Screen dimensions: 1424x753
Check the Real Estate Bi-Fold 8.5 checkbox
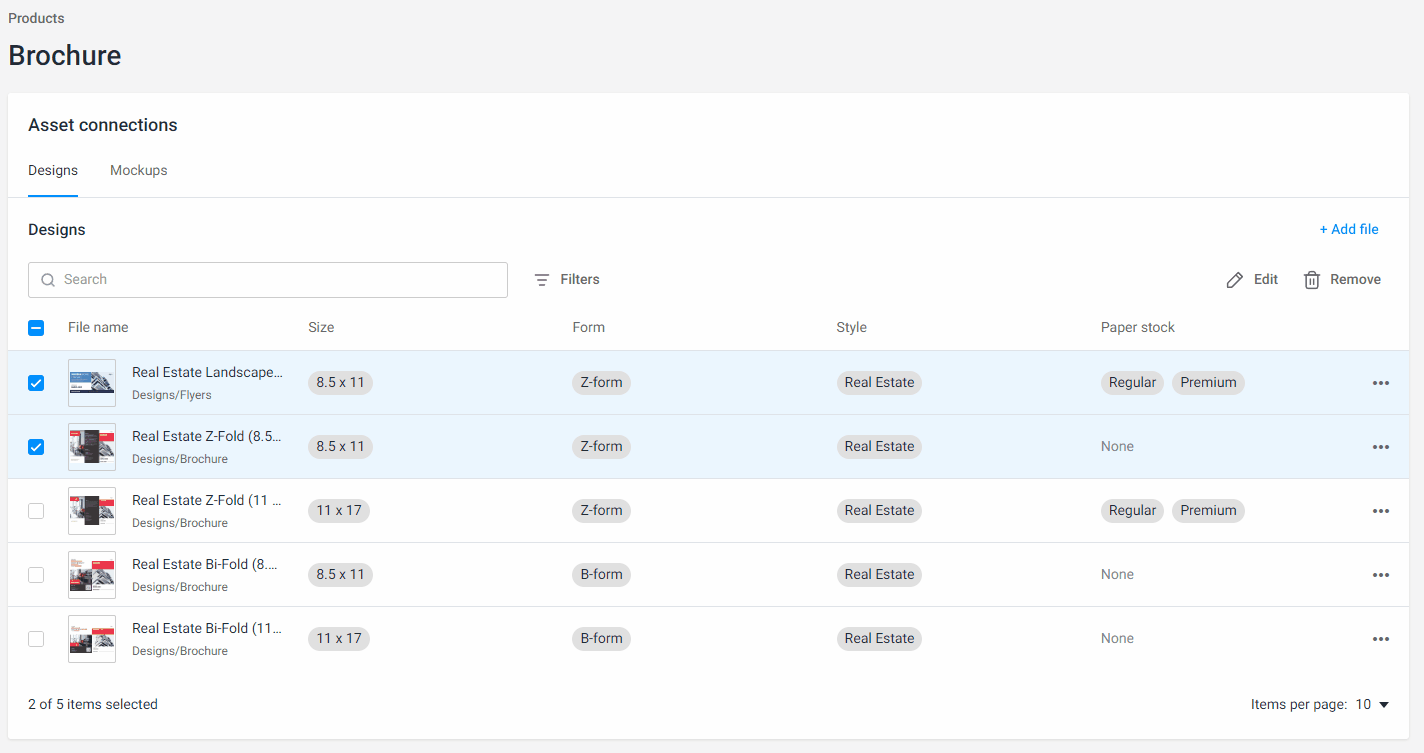[x=36, y=575]
